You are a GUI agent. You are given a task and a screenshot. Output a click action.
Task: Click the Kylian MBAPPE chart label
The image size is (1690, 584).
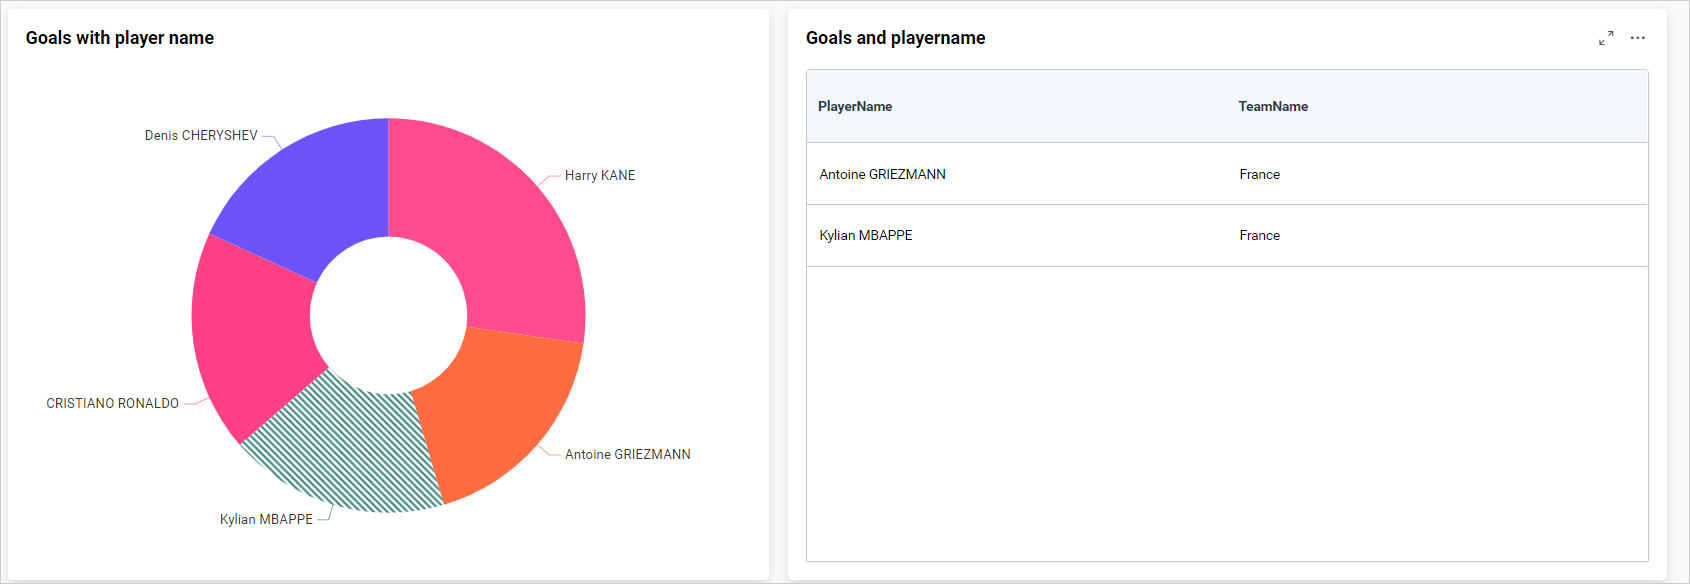tap(266, 519)
